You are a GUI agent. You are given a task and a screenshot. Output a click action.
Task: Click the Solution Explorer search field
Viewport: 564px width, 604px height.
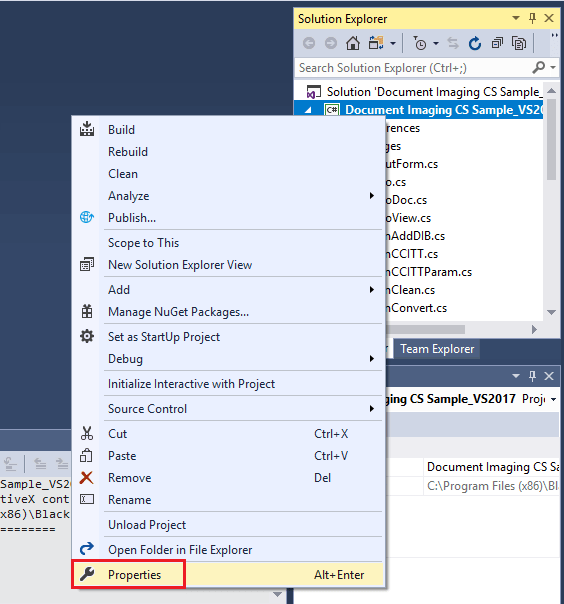412,67
